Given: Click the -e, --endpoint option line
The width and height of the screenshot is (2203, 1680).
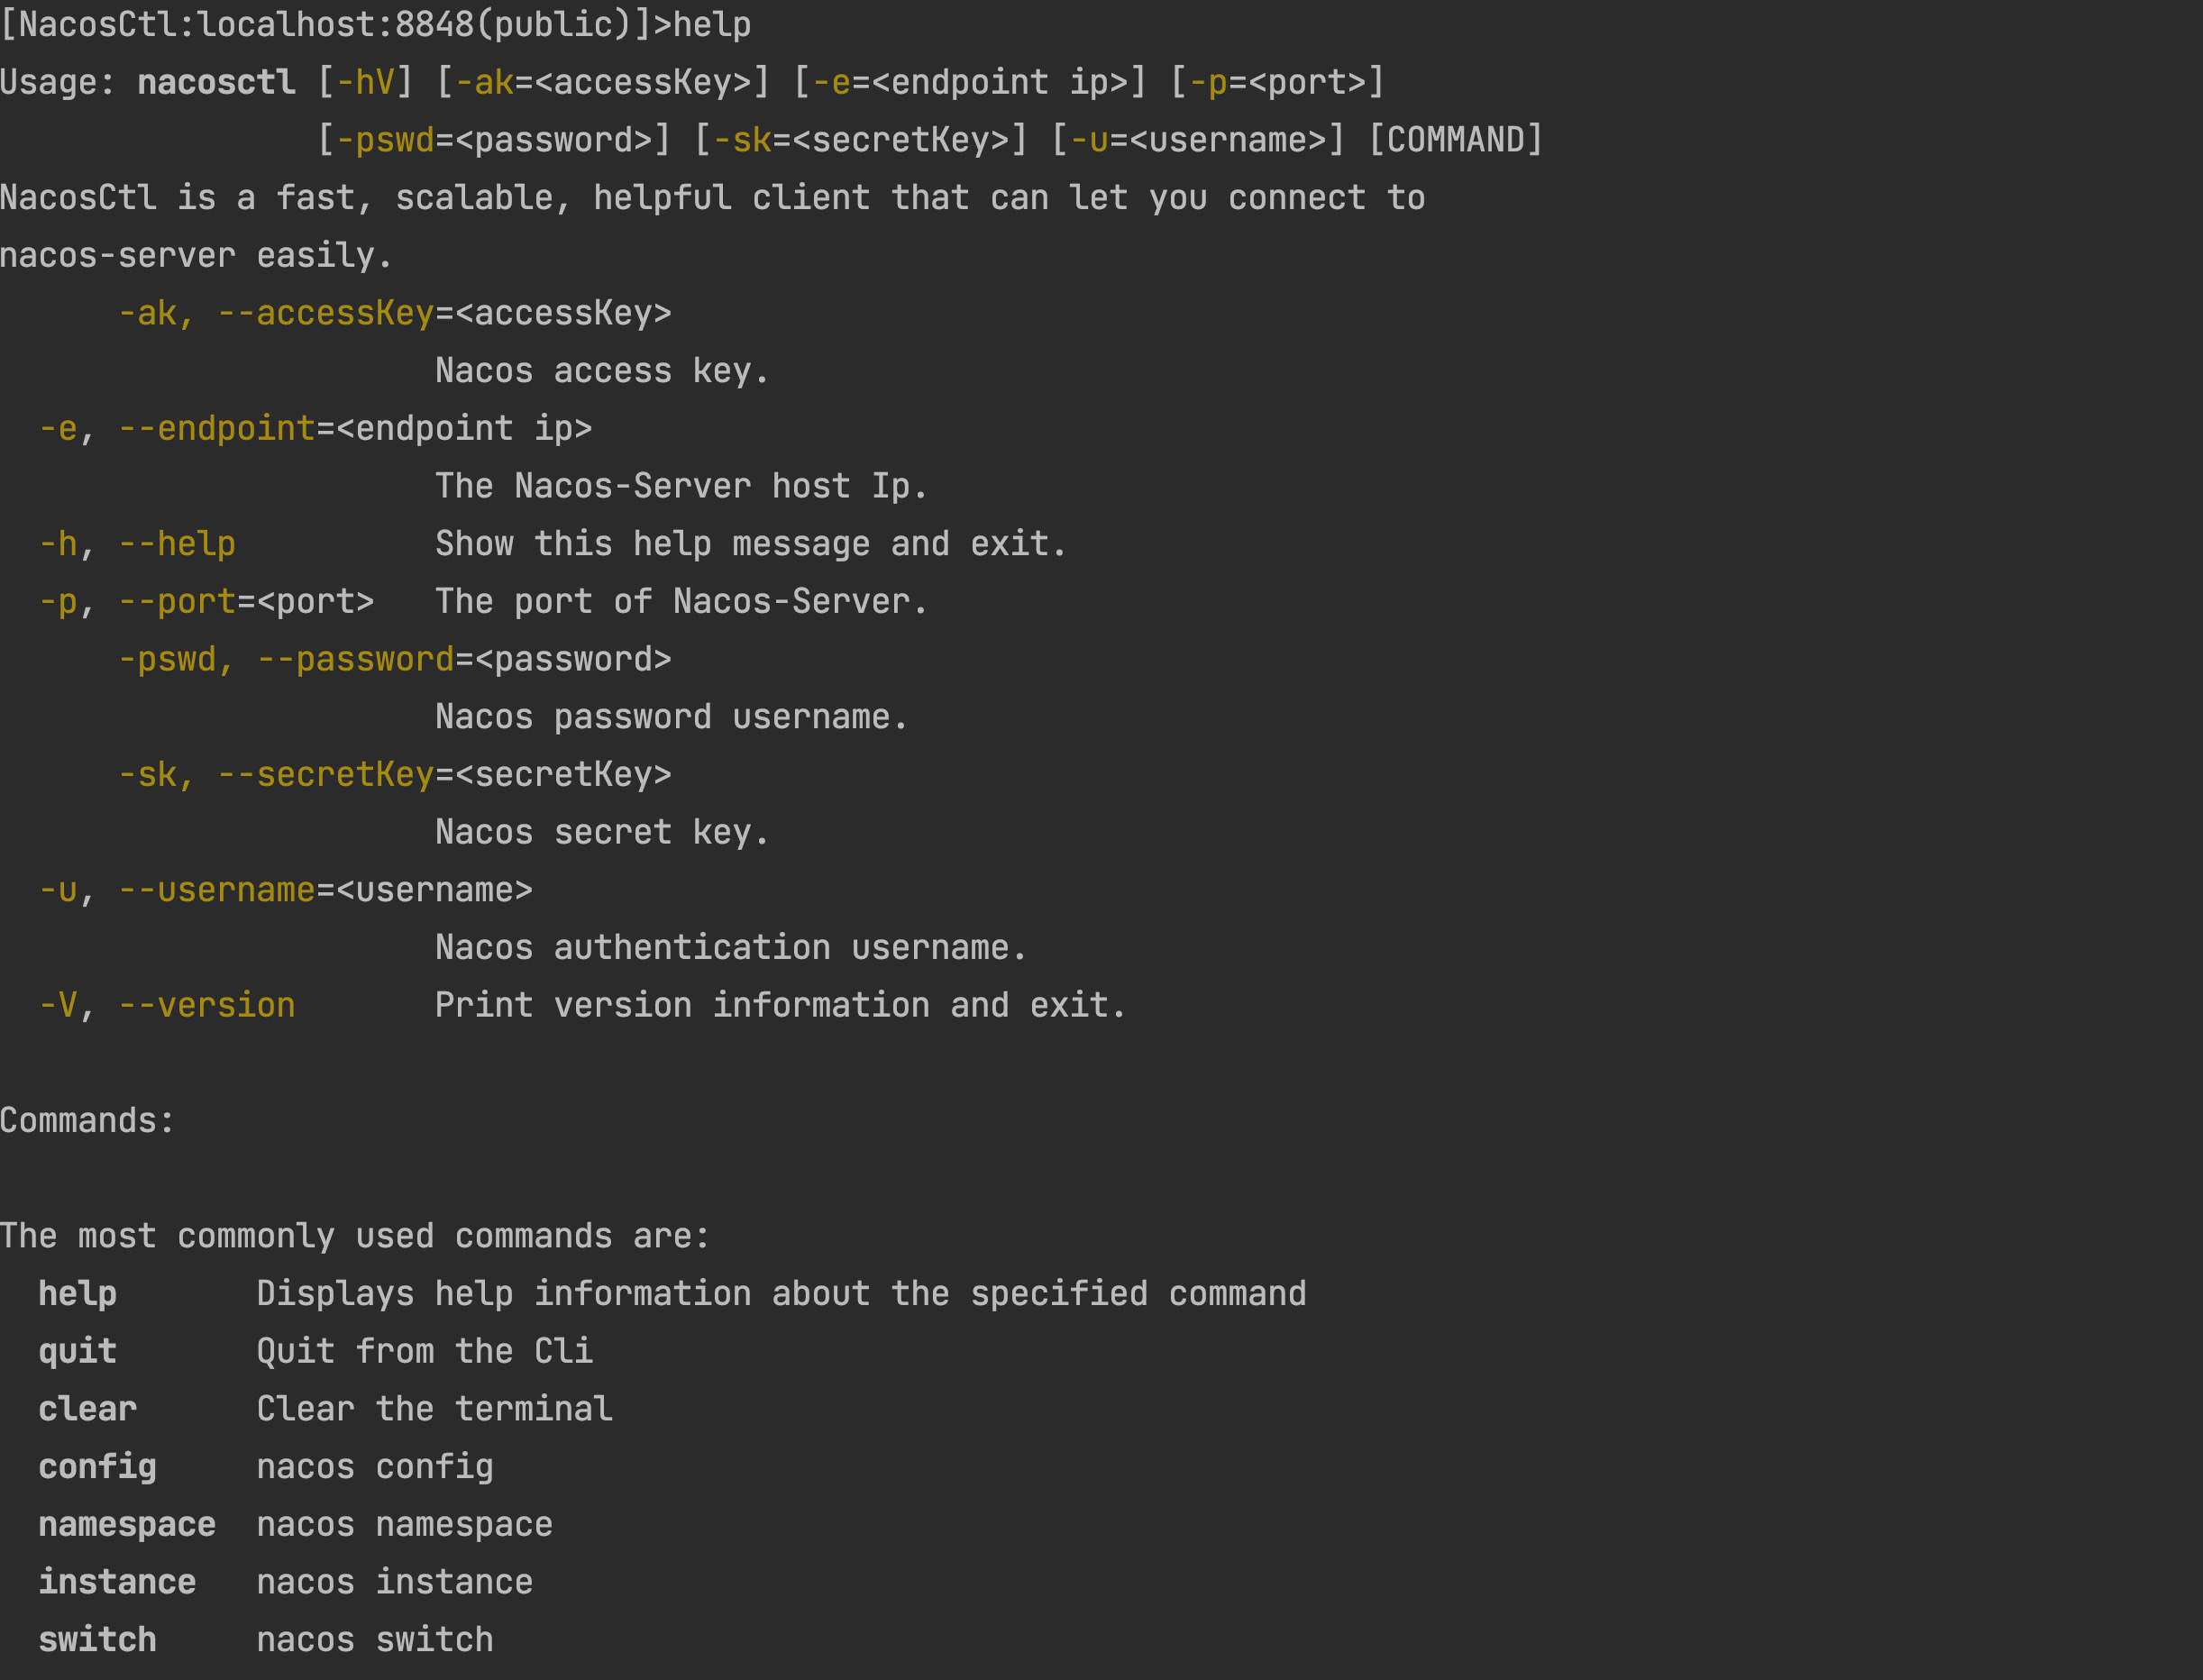Looking at the screenshot, I should point(316,428).
